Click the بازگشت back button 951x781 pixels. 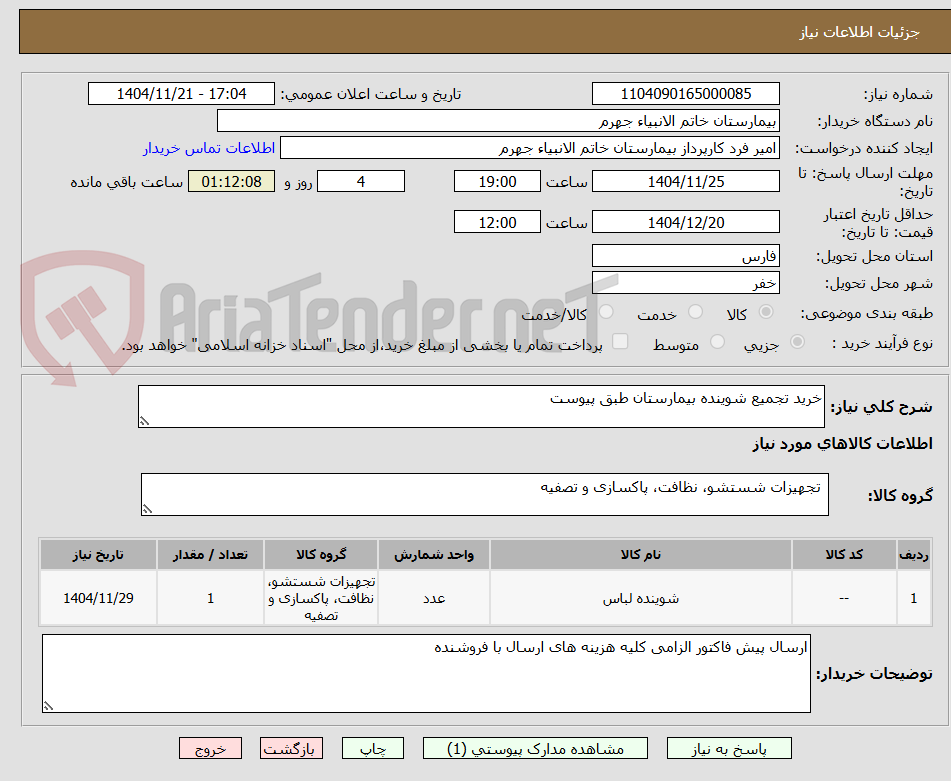[x=291, y=748]
